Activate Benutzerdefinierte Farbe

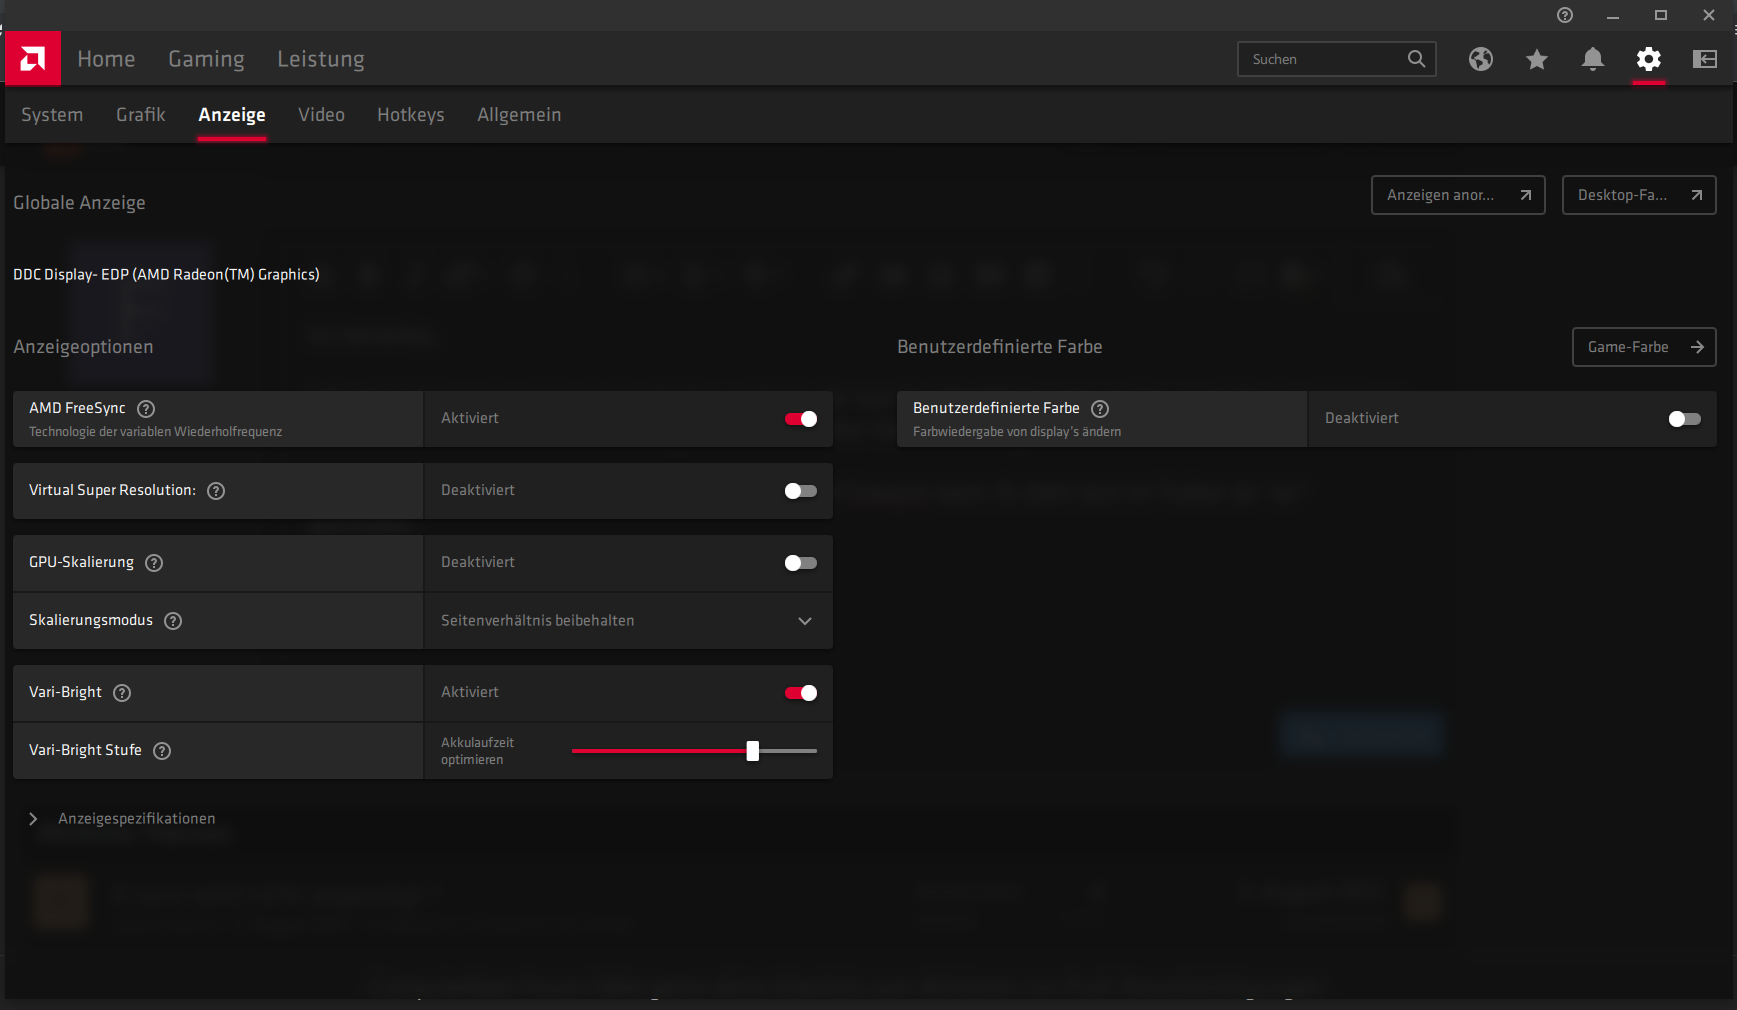click(x=1683, y=419)
